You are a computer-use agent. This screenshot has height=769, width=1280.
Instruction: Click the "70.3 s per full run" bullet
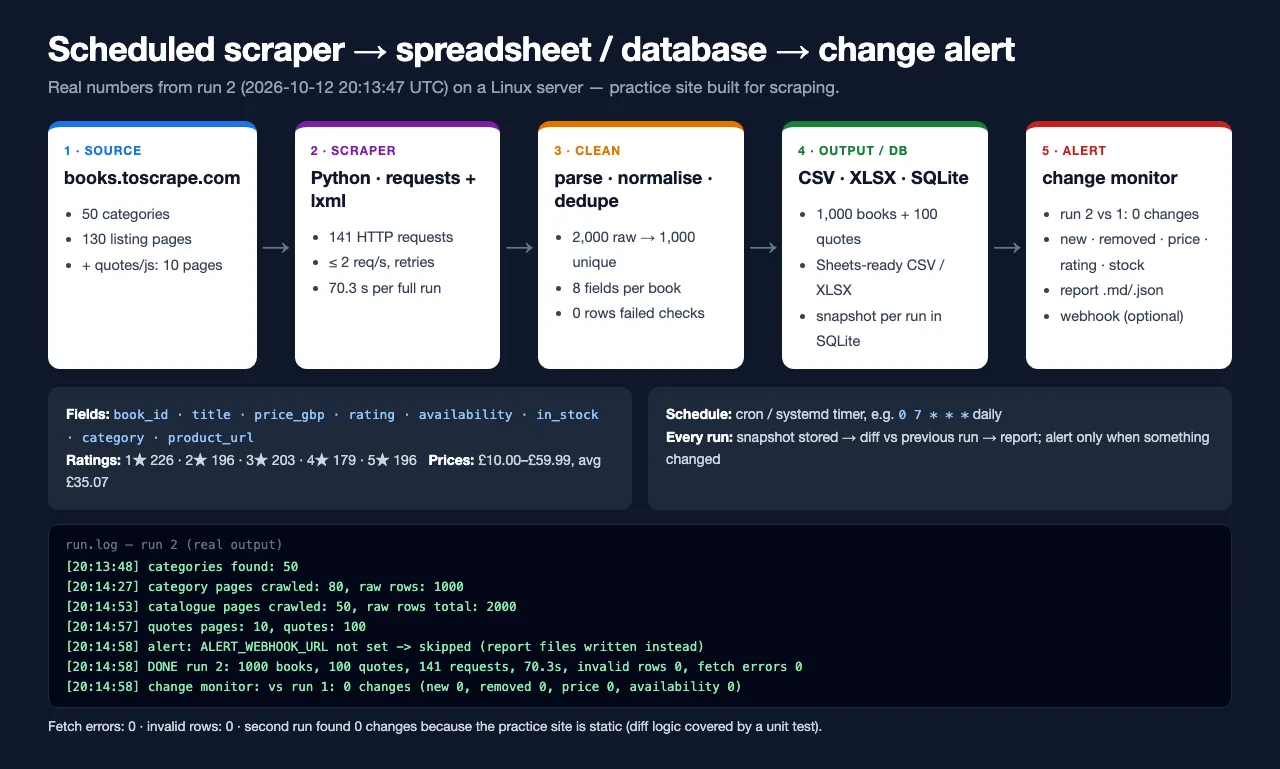[385, 288]
